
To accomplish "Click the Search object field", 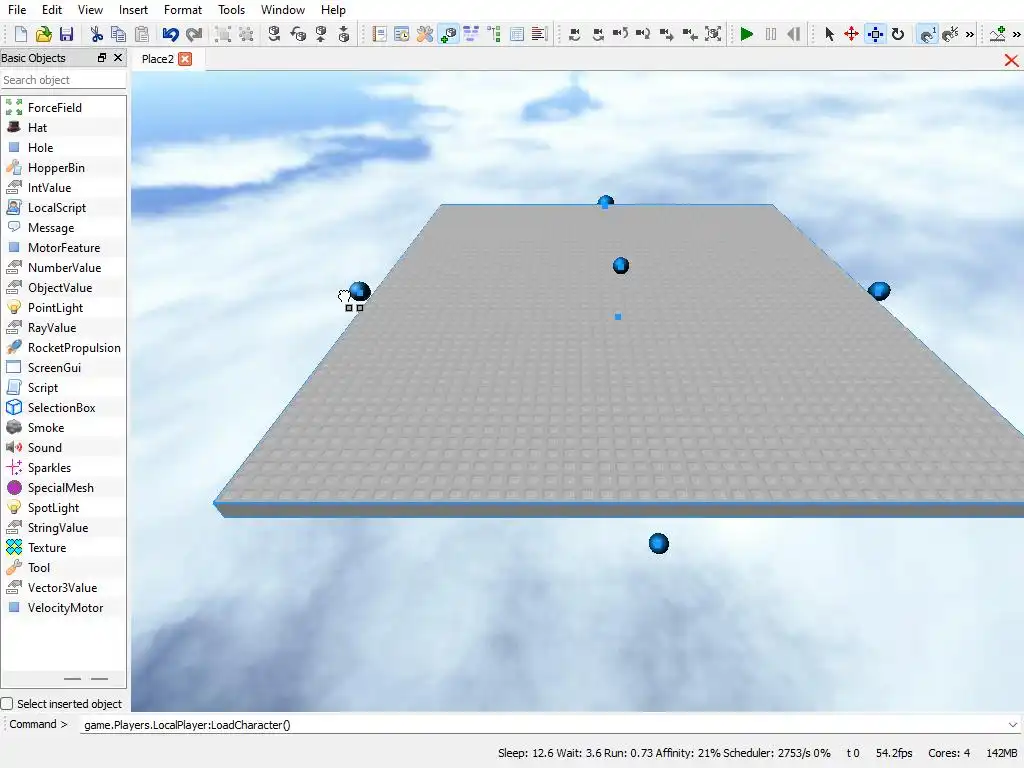I will click(63, 80).
